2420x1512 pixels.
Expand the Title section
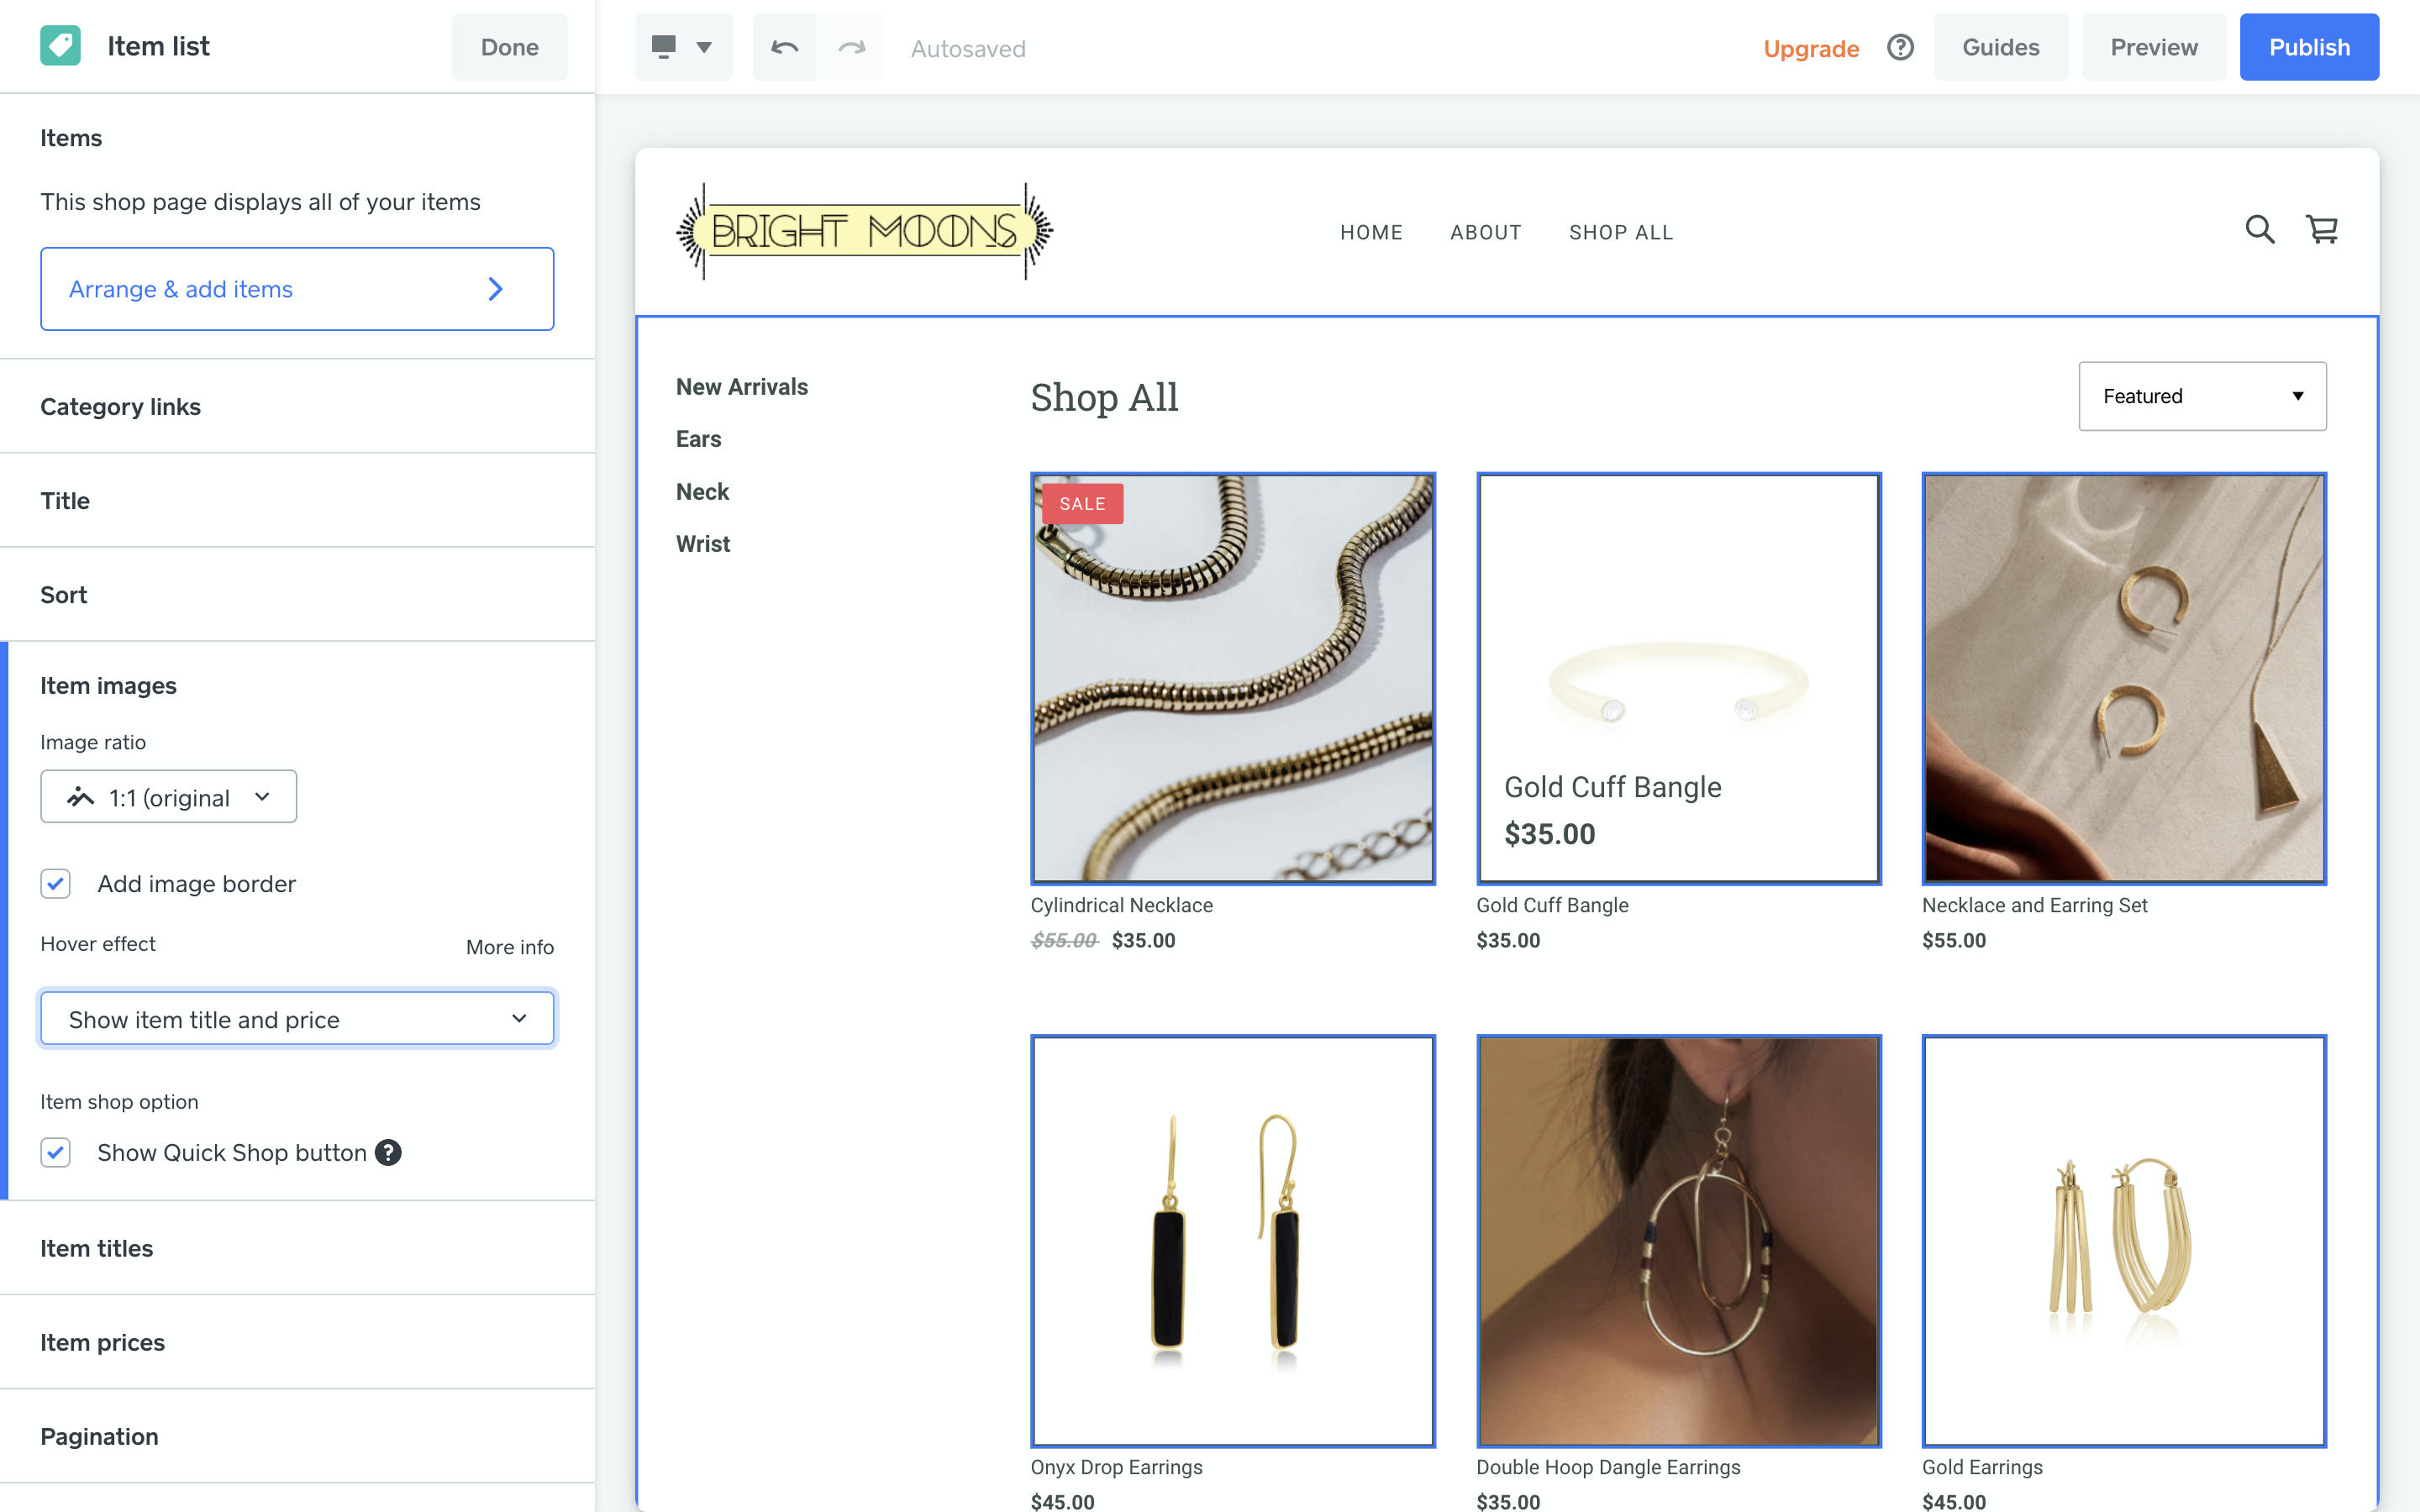(x=297, y=501)
